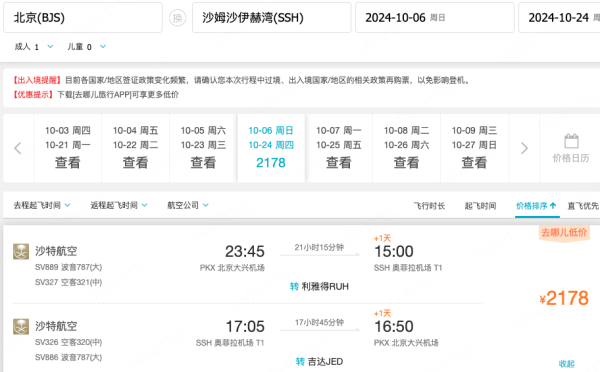Sort by 价格排序 price
600x372 pixels.
point(536,206)
